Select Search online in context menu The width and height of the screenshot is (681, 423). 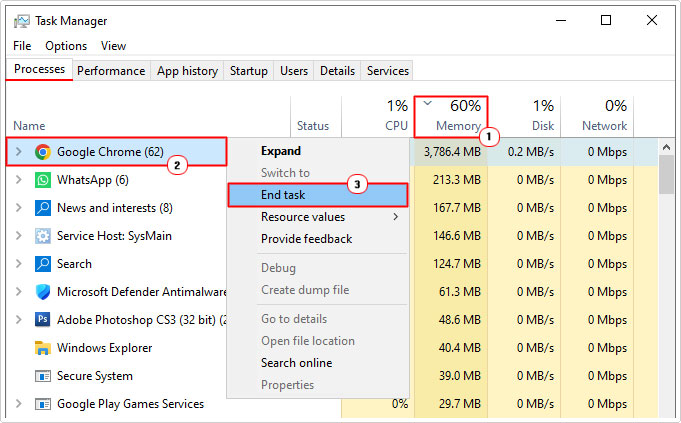(317, 363)
